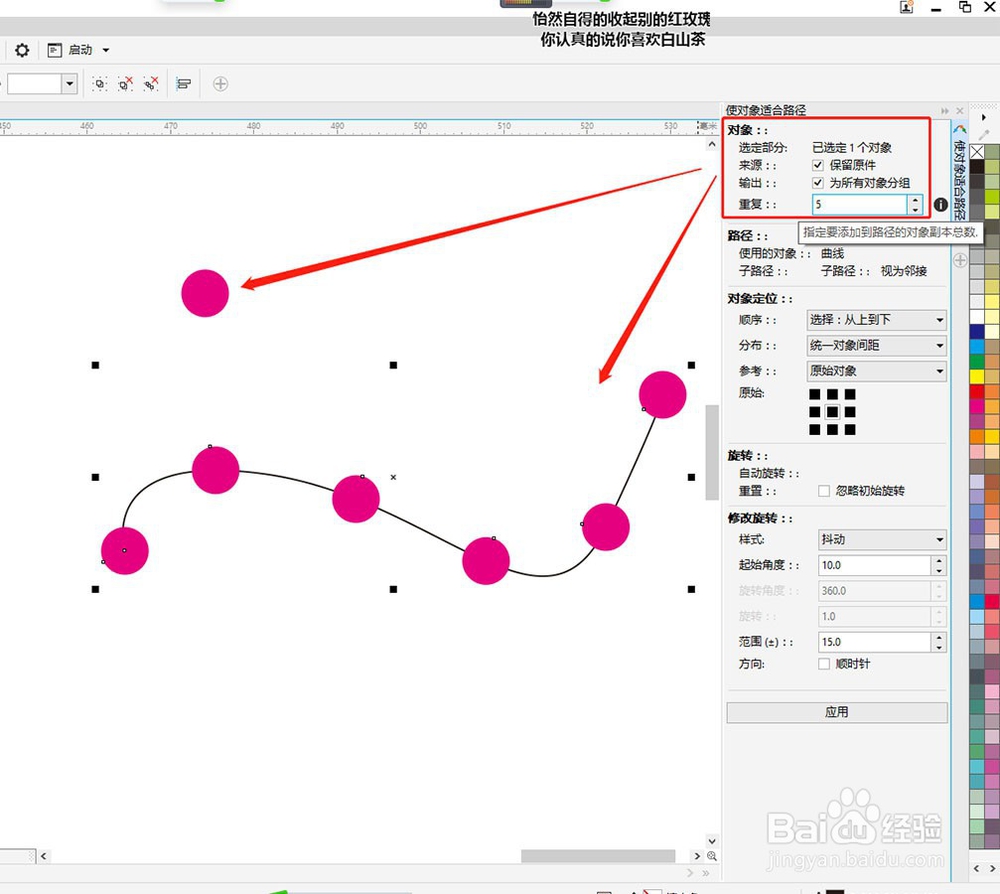1000x894 pixels.
Task: Toggle the 为所有对象分组 checkbox
Action: pos(818,183)
